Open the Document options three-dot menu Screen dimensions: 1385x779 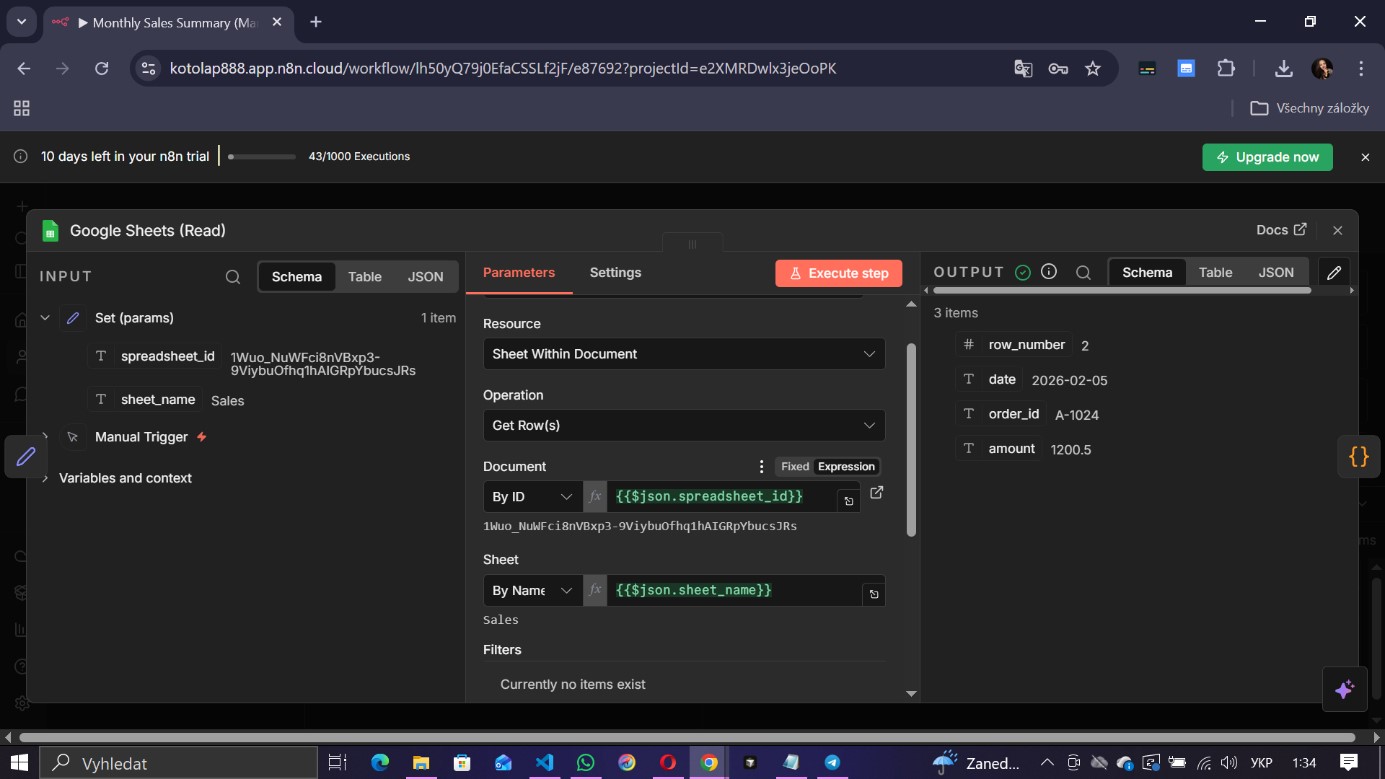point(761,467)
